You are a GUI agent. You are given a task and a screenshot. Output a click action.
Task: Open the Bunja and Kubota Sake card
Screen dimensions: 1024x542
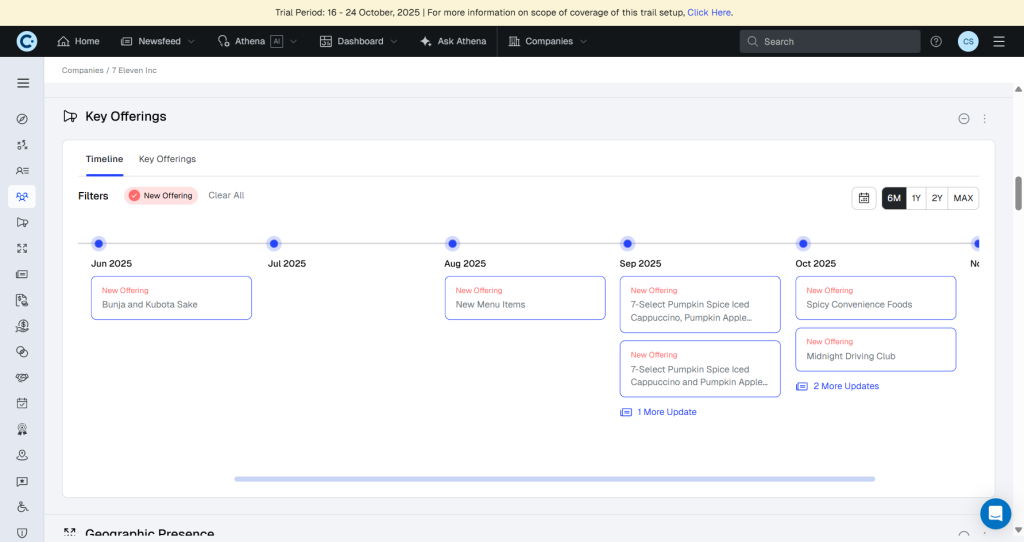(171, 298)
